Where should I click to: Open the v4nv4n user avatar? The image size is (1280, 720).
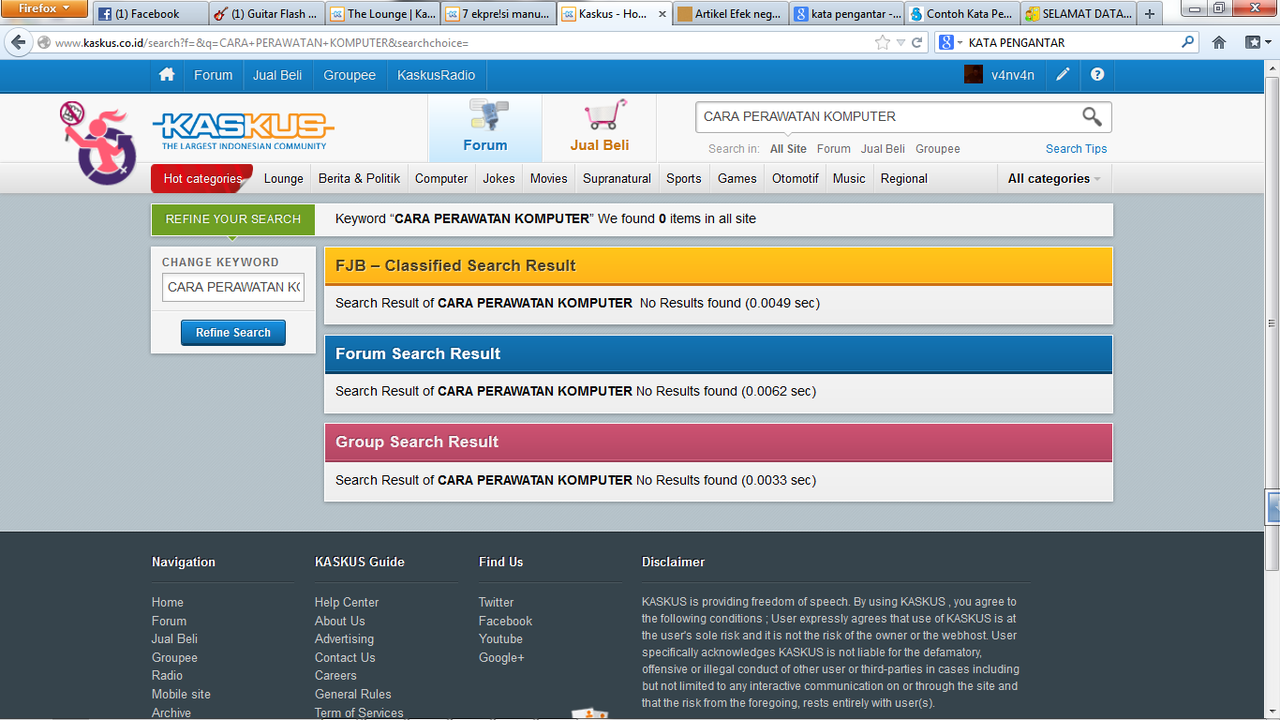pos(973,75)
